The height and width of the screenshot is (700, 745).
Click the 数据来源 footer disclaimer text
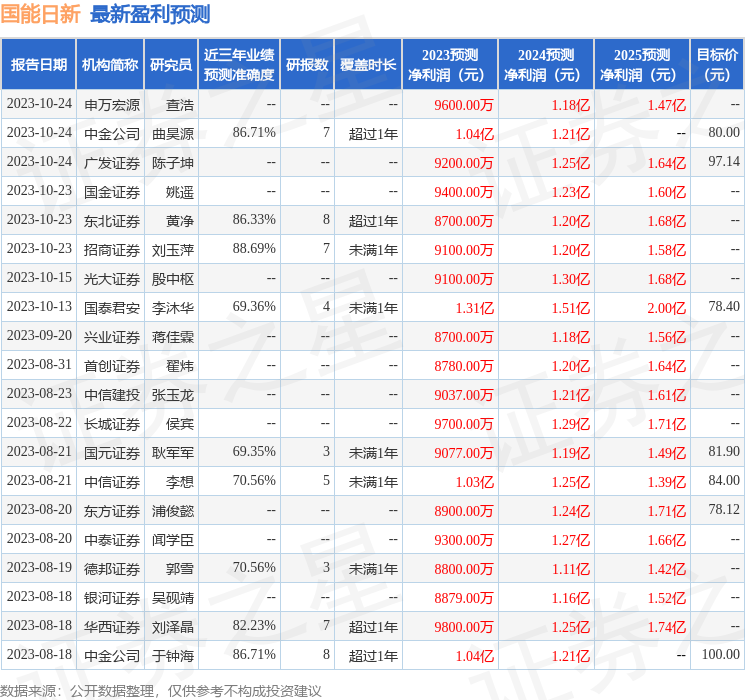(161, 690)
